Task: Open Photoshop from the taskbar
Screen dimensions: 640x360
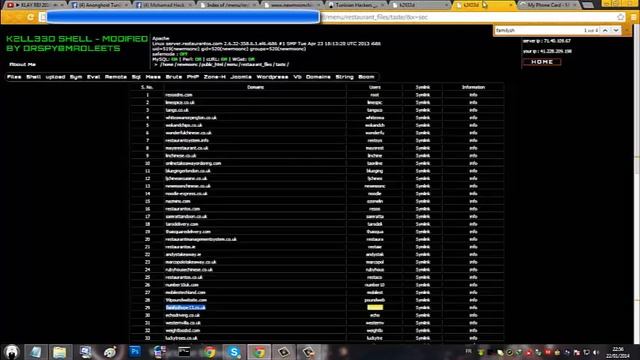Action: click(135, 352)
